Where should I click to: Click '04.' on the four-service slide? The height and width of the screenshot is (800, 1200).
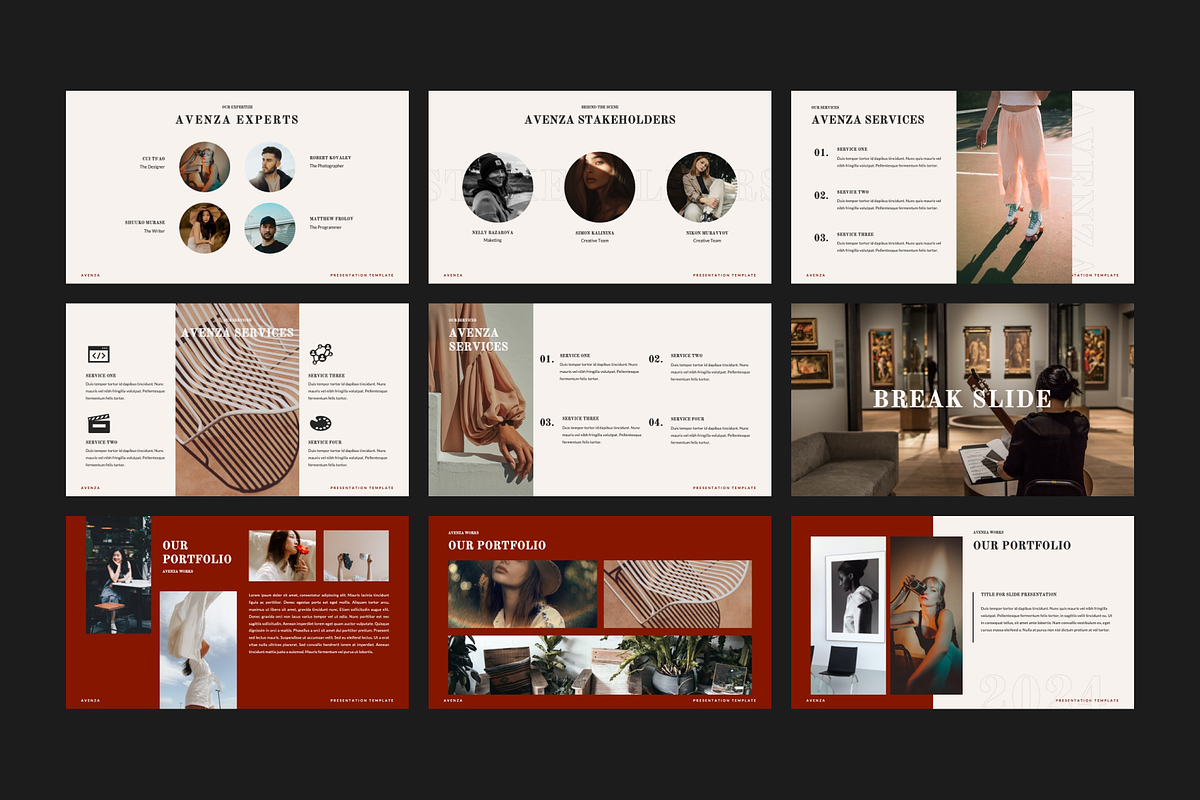click(656, 422)
